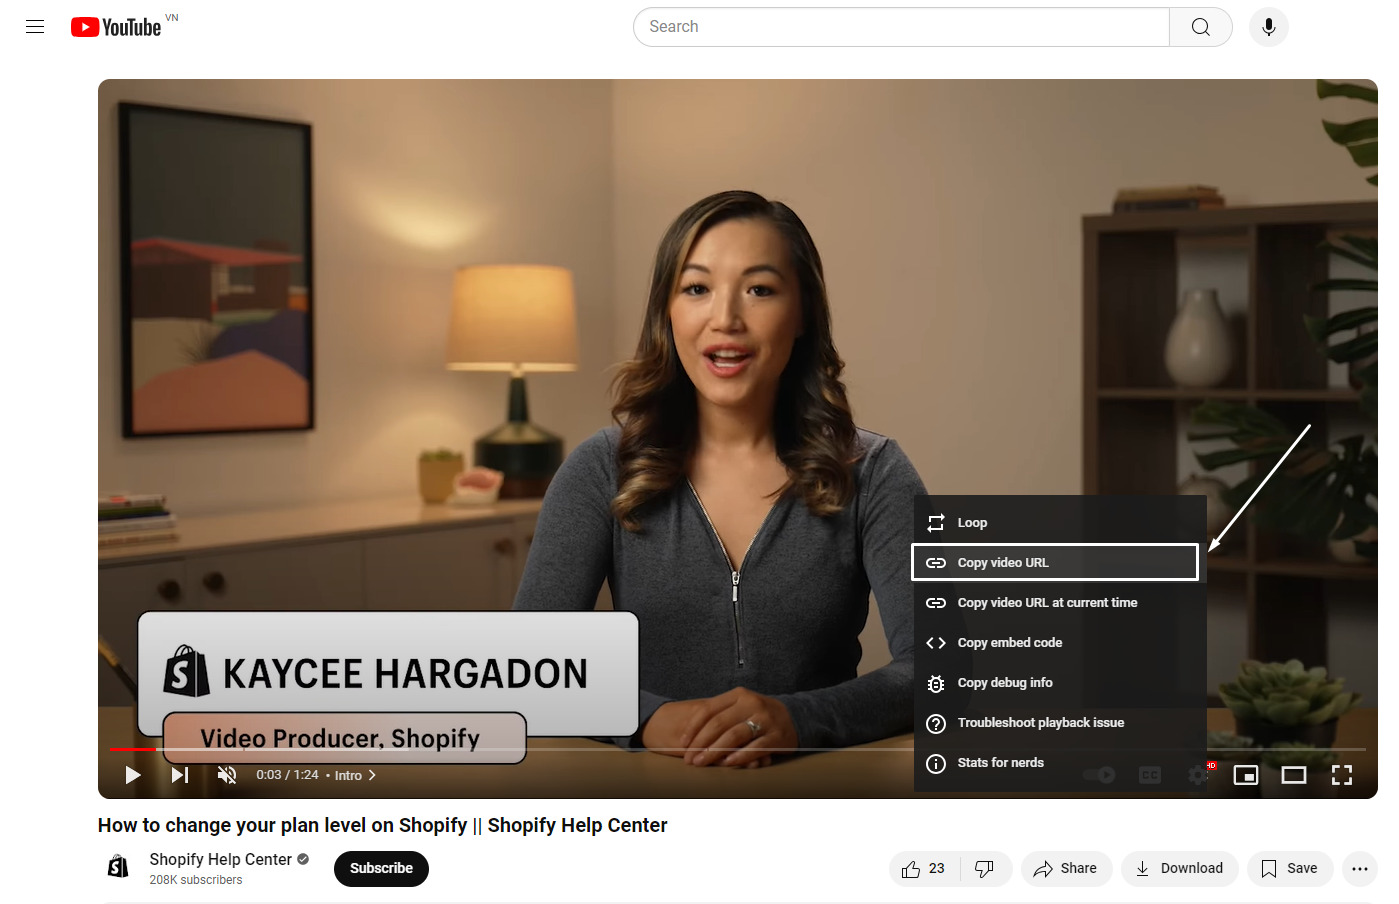Play the video

point(133,775)
